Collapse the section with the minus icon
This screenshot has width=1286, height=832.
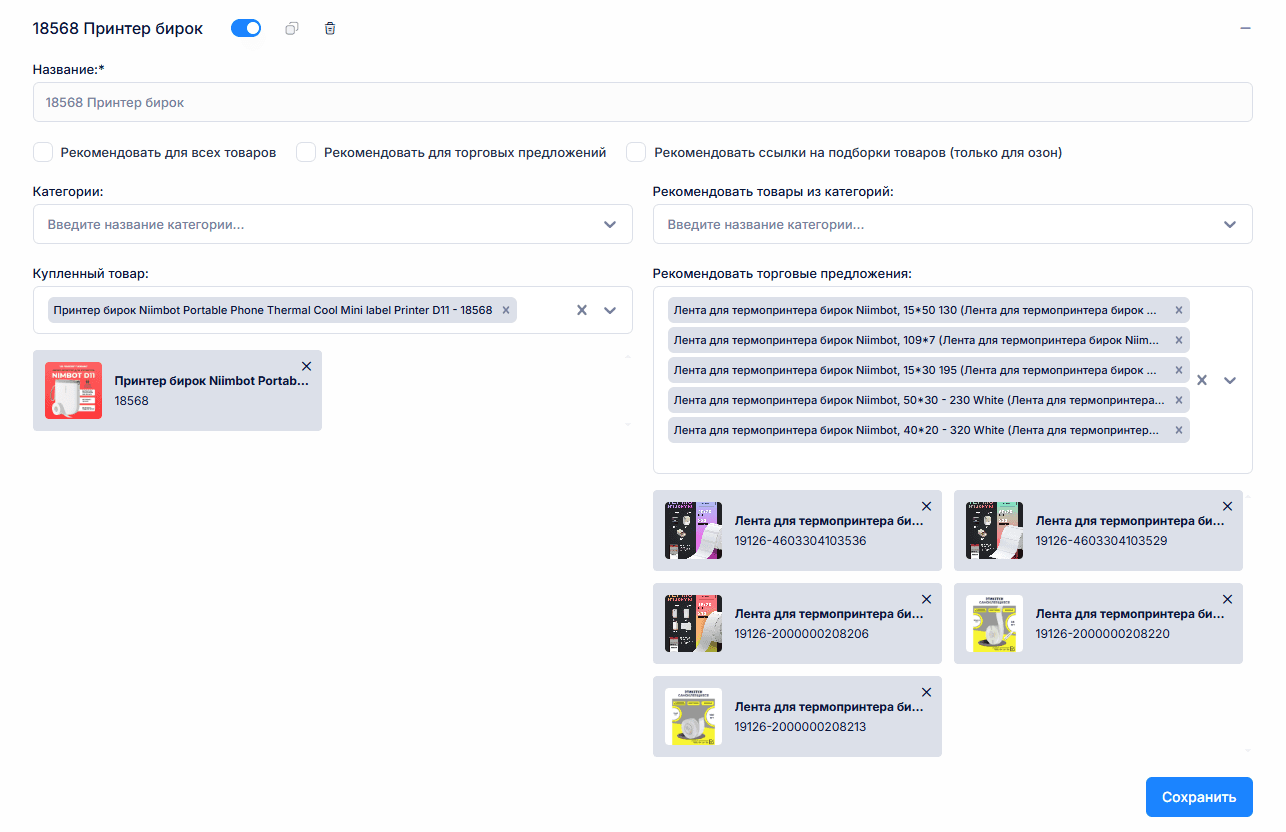point(1245,29)
